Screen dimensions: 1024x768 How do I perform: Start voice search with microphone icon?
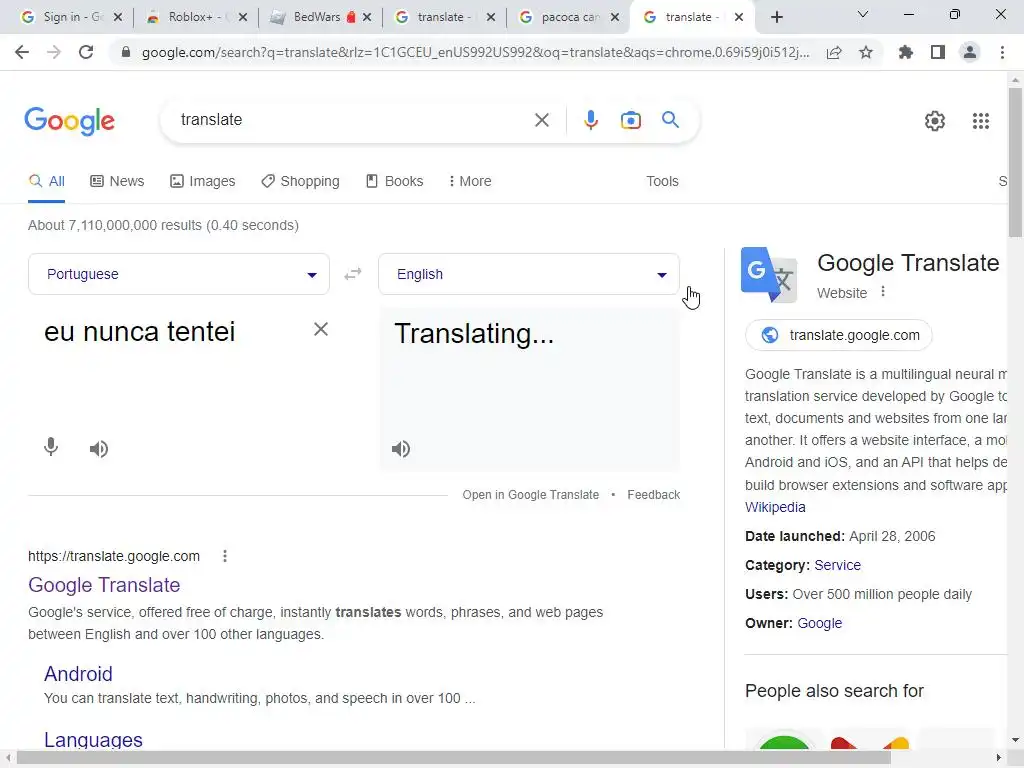point(590,120)
